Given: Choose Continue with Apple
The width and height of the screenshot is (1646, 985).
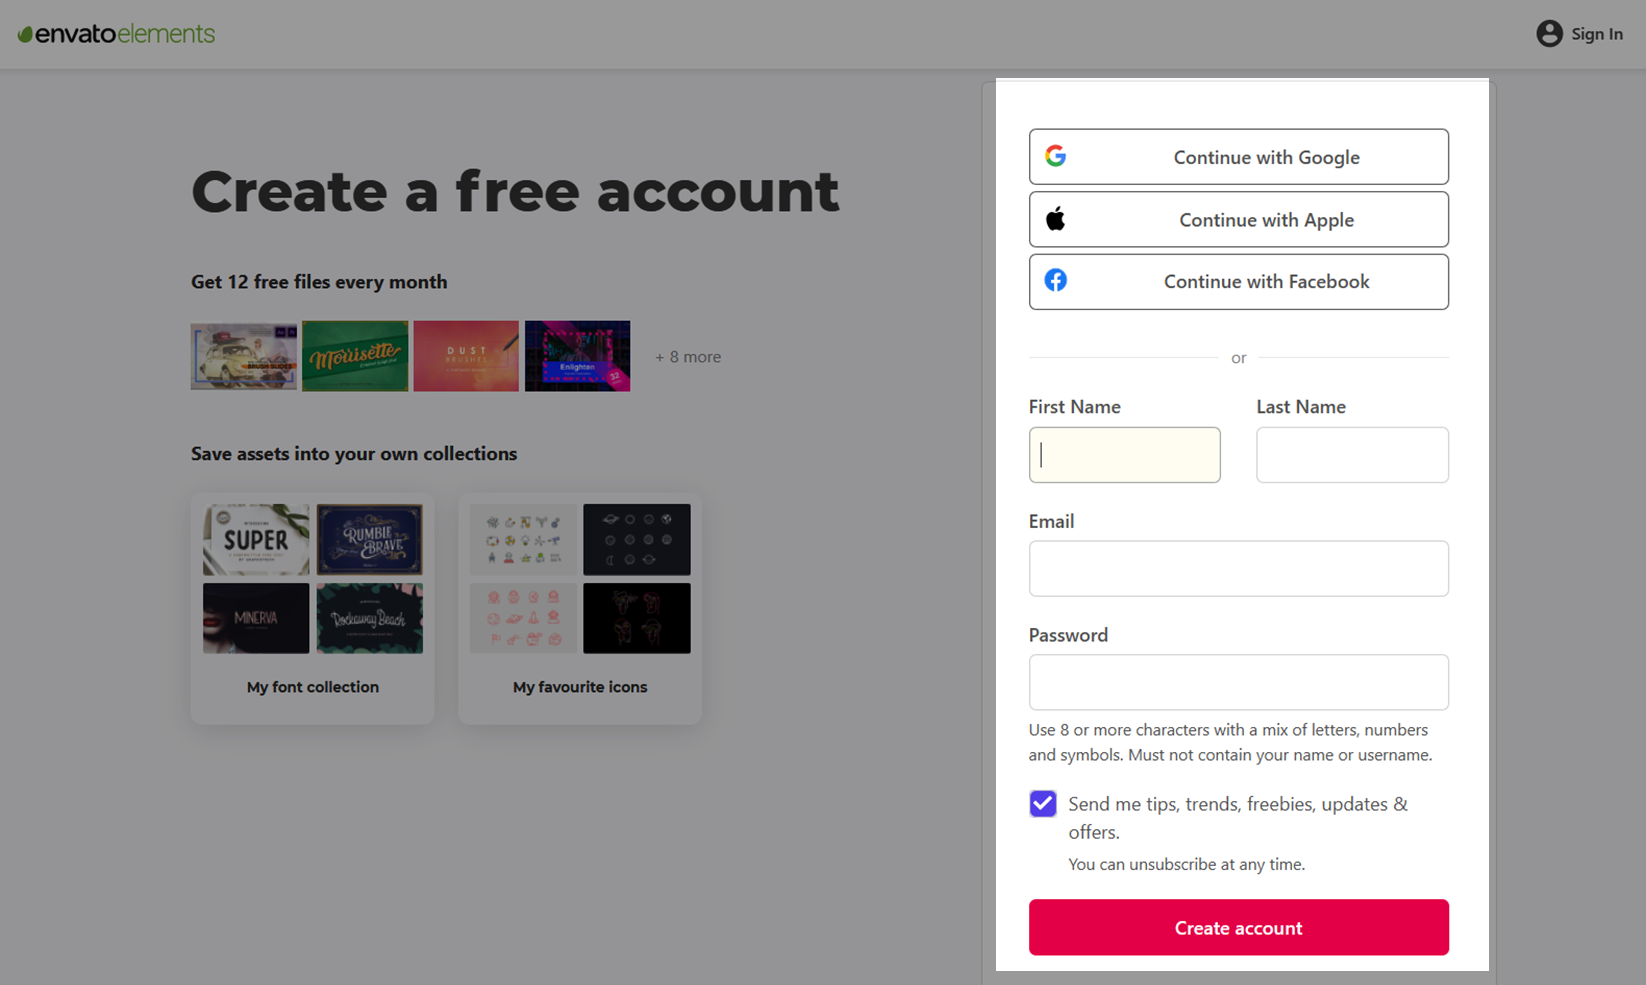Looking at the screenshot, I should coord(1238,219).
